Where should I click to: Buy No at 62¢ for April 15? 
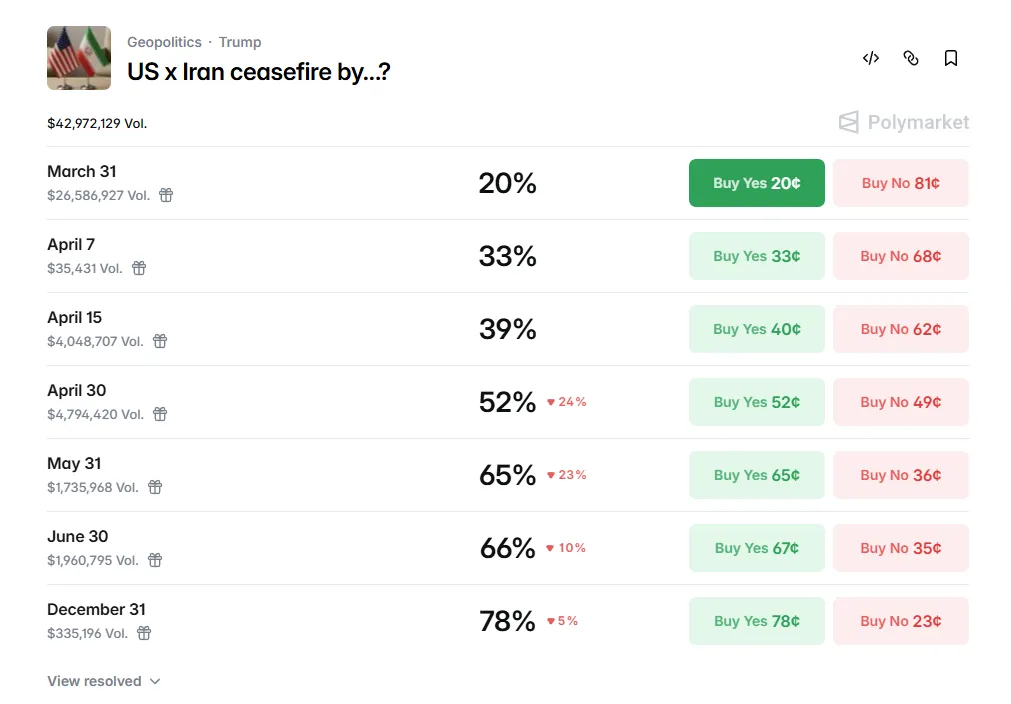[x=900, y=329]
